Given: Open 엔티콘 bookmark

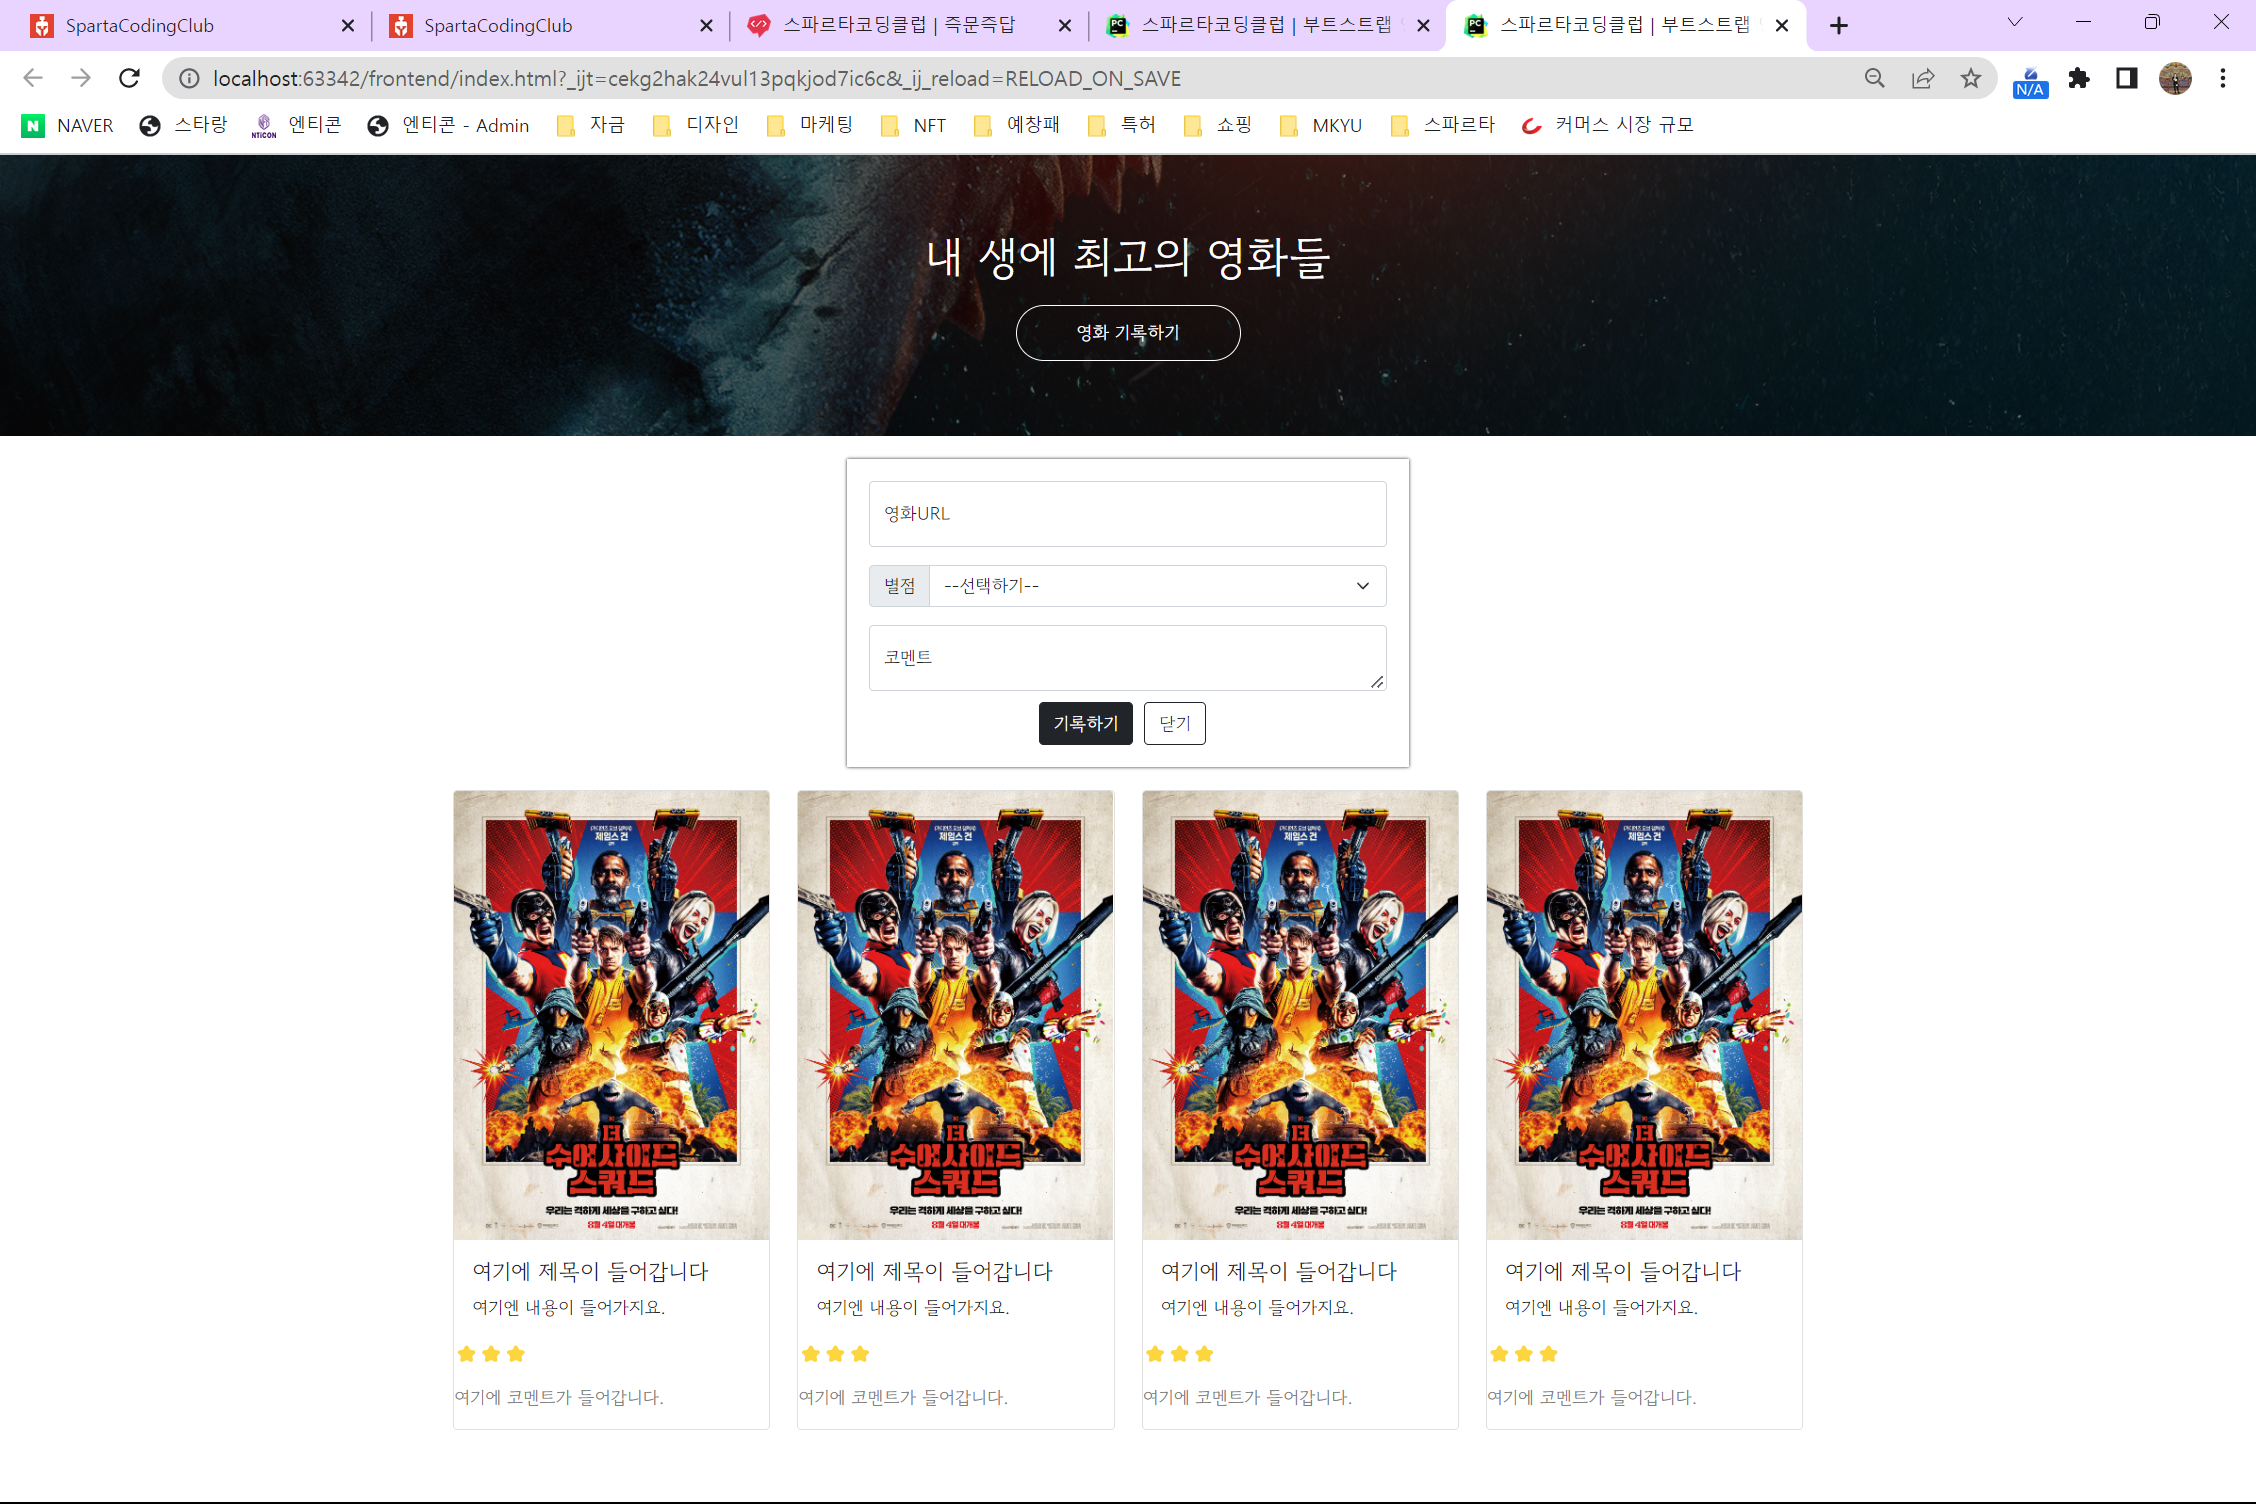Looking at the screenshot, I should 297,125.
